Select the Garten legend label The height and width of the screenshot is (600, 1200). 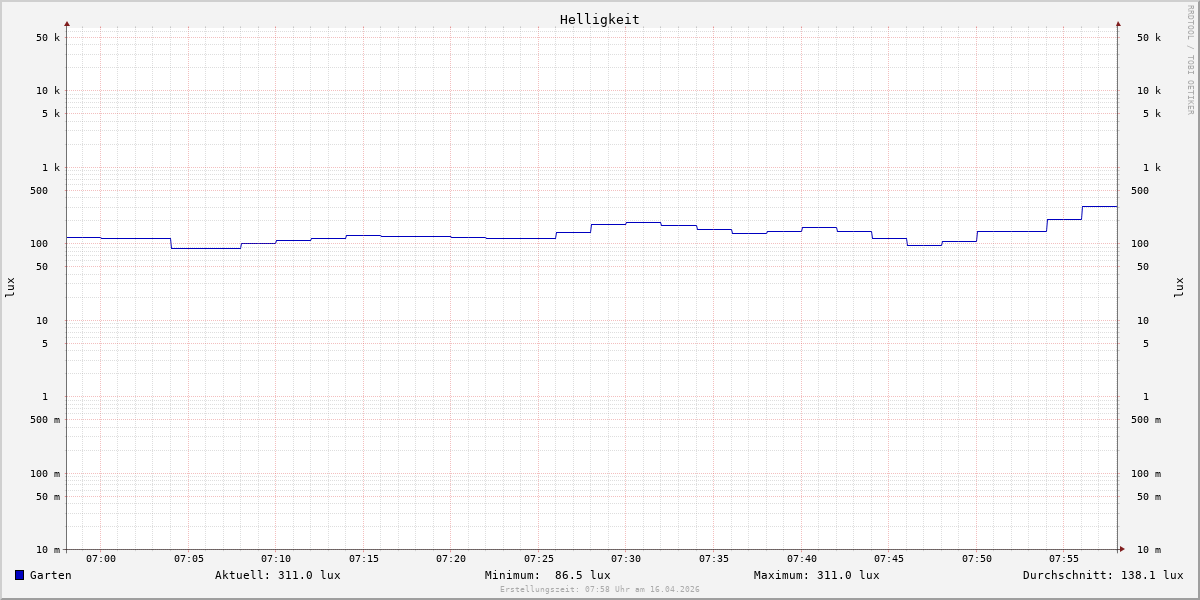tap(50, 575)
